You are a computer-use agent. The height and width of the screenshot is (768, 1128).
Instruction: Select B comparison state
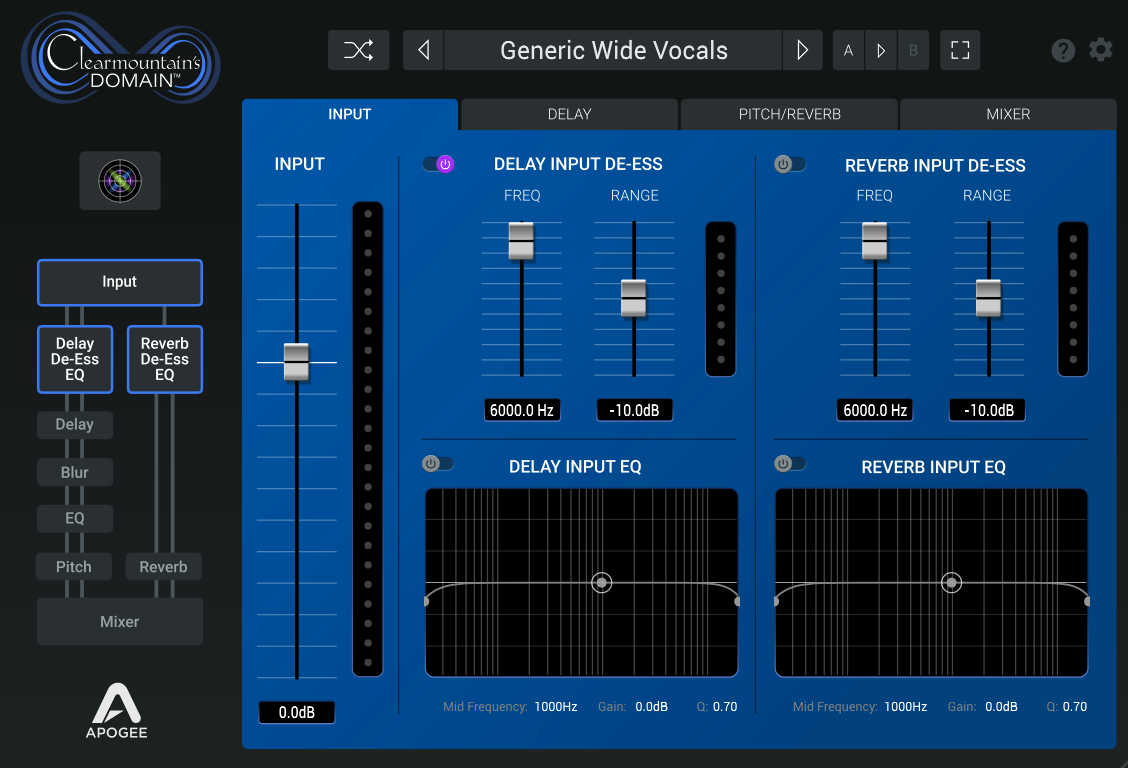(x=914, y=50)
